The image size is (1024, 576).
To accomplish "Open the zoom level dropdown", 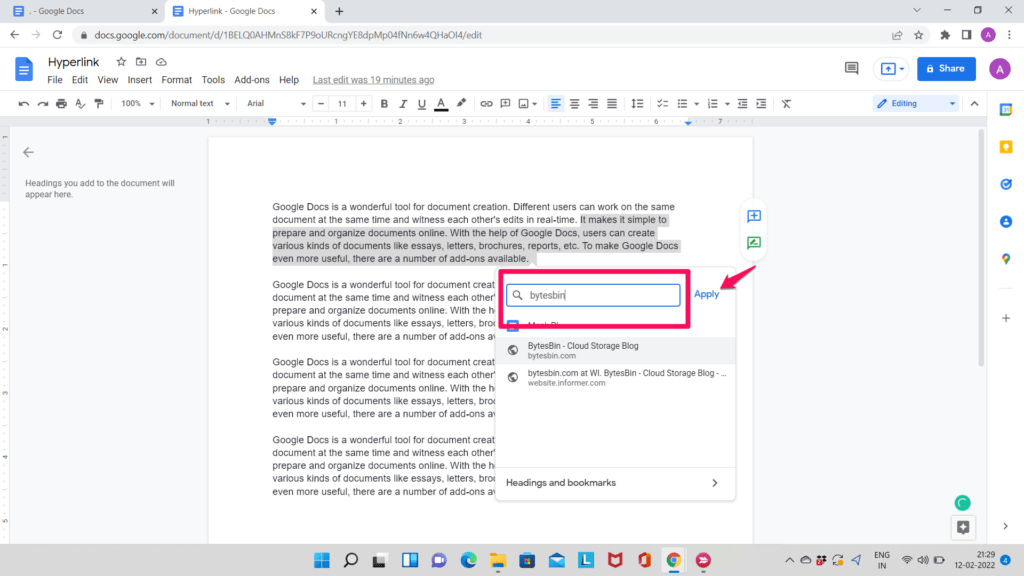I will tap(136, 103).
